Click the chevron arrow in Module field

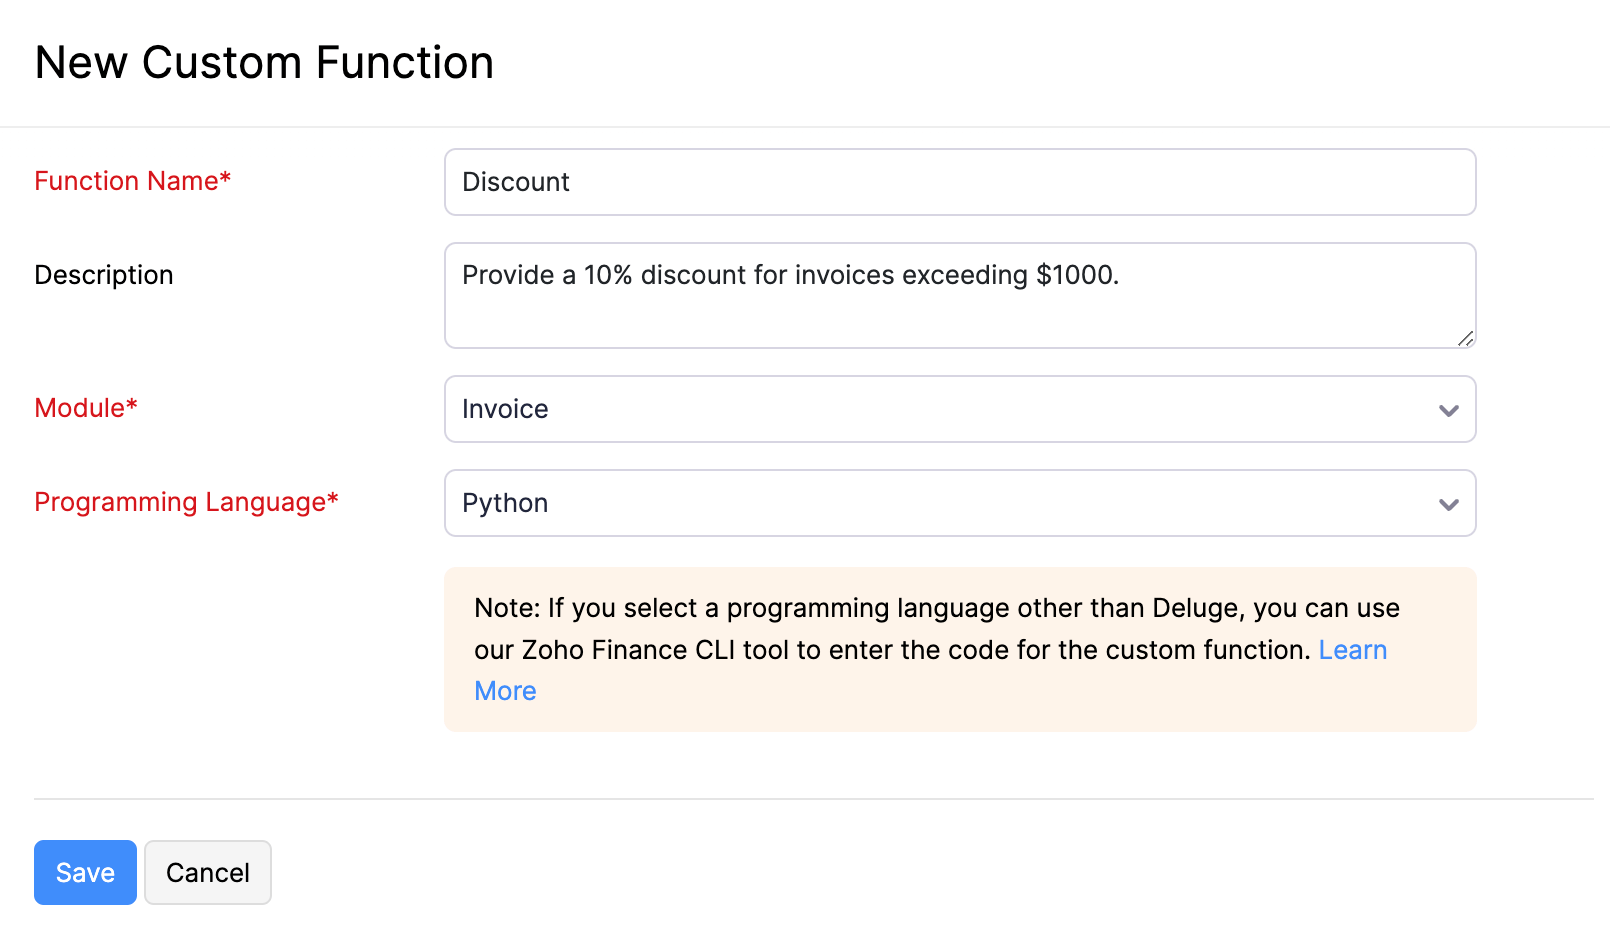[x=1448, y=410]
